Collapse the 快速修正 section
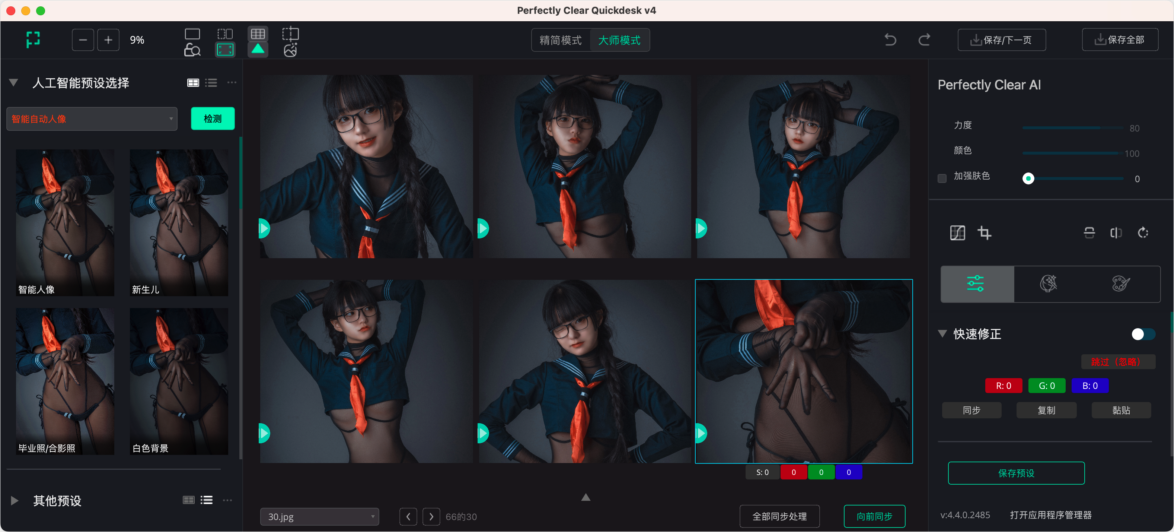Screen dimensions: 1174x532 click(x=943, y=334)
